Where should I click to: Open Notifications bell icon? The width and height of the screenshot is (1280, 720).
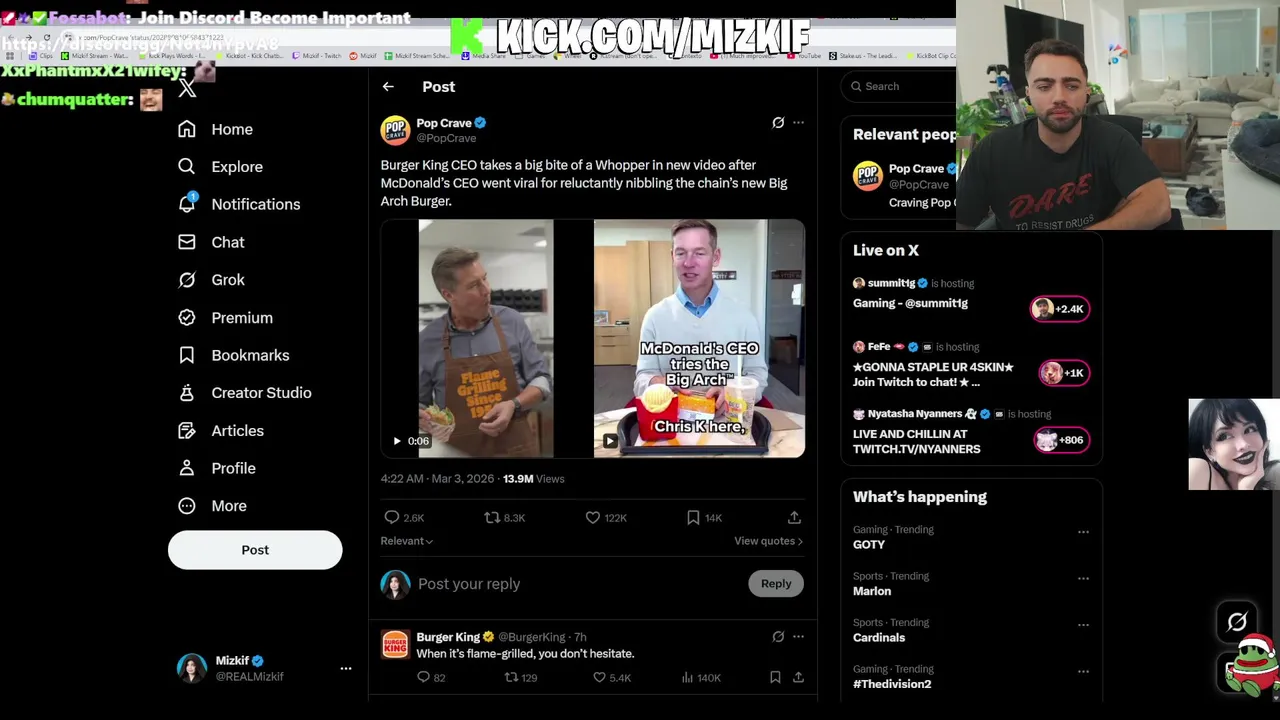187,203
